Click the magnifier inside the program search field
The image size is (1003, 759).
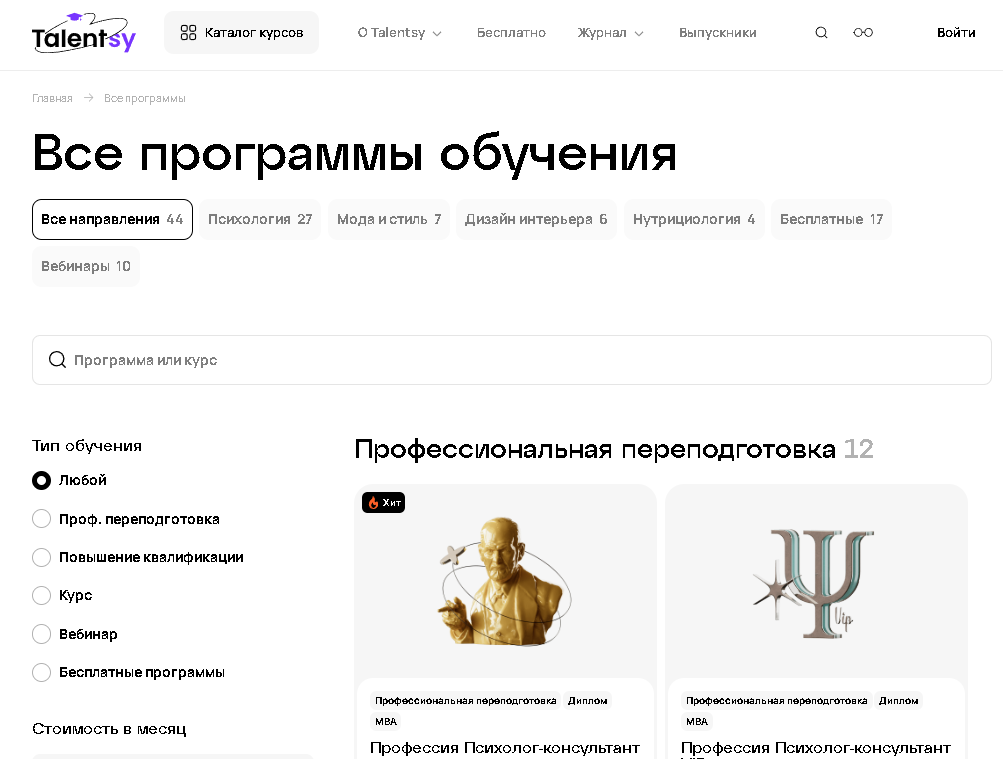[x=58, y=360]
